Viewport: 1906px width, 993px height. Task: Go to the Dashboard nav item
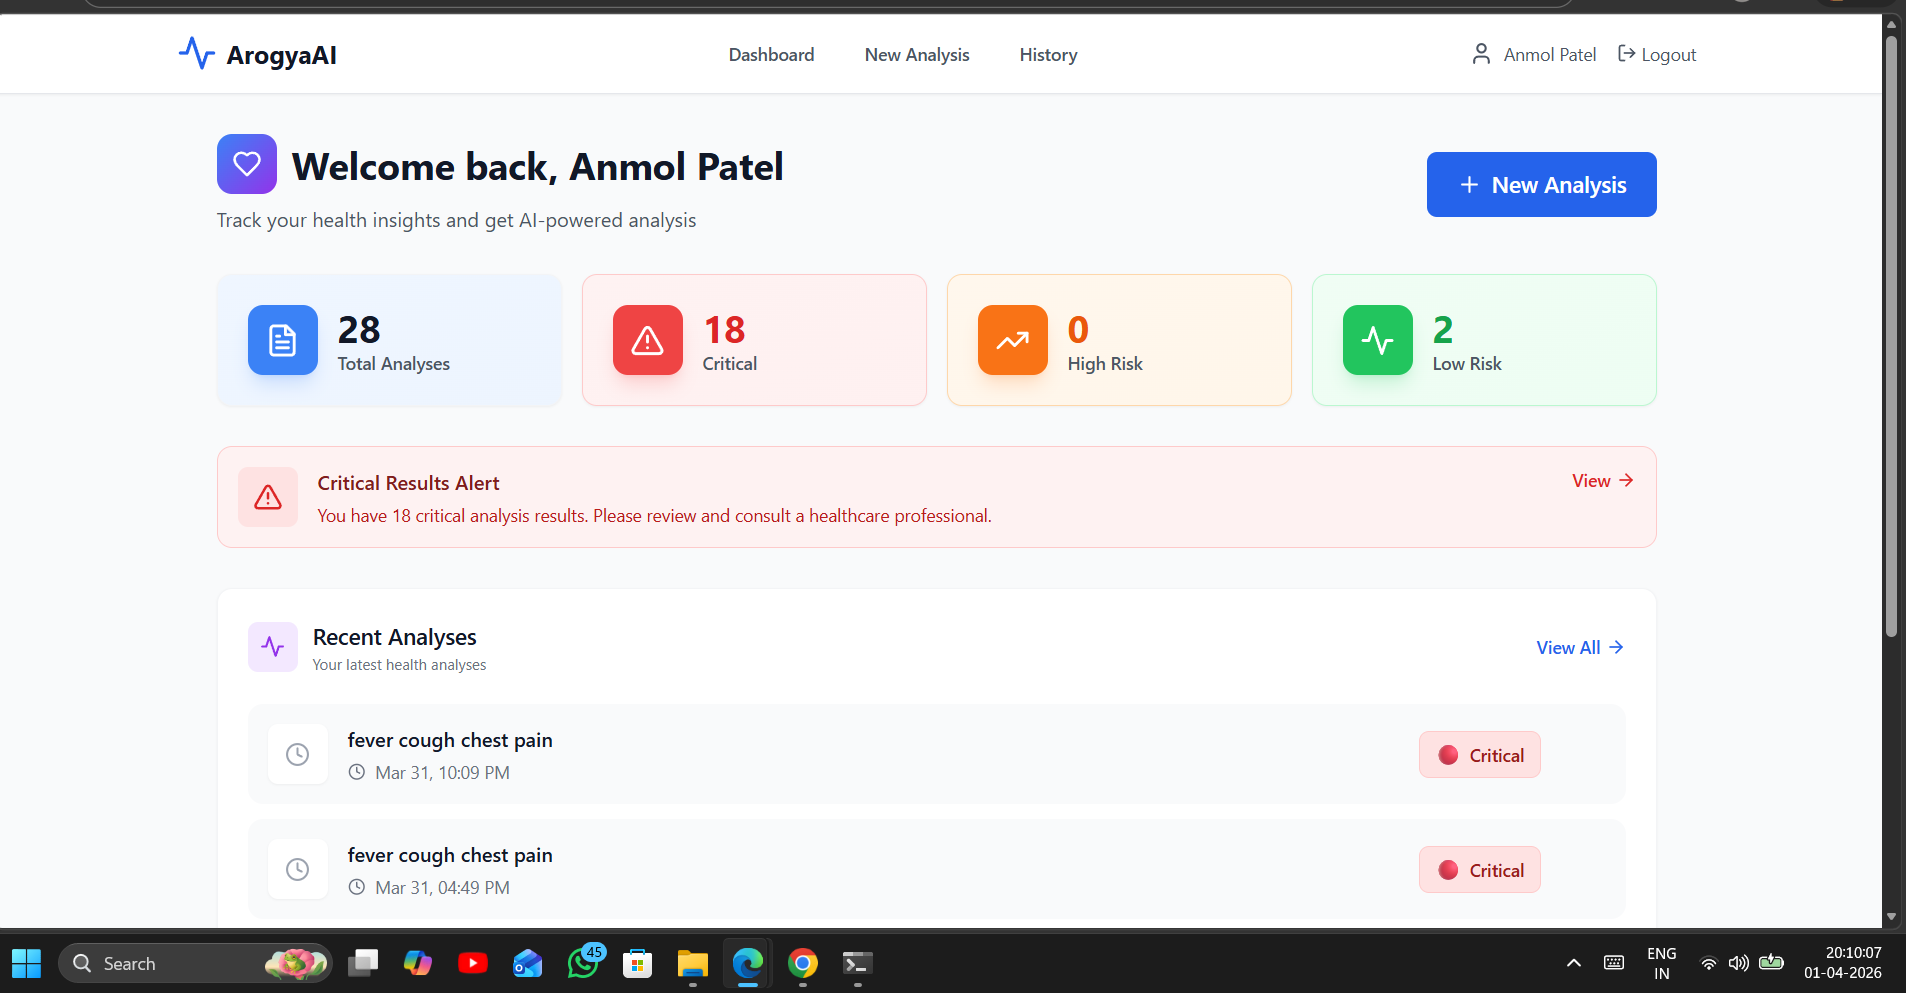tap(772, 55)
